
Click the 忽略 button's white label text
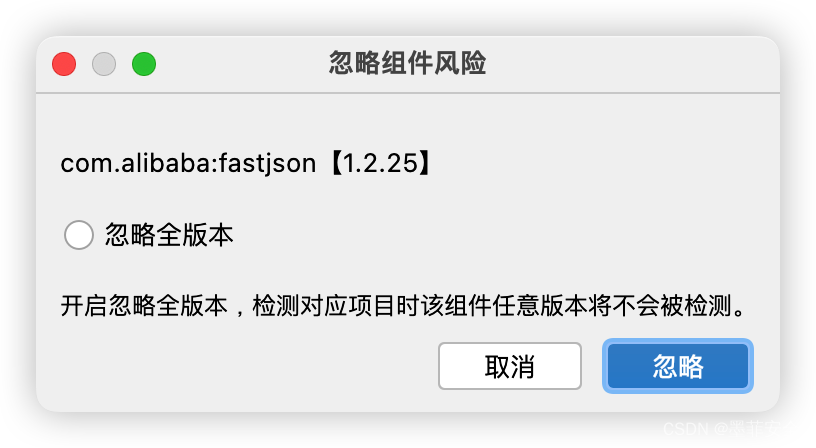678,366
